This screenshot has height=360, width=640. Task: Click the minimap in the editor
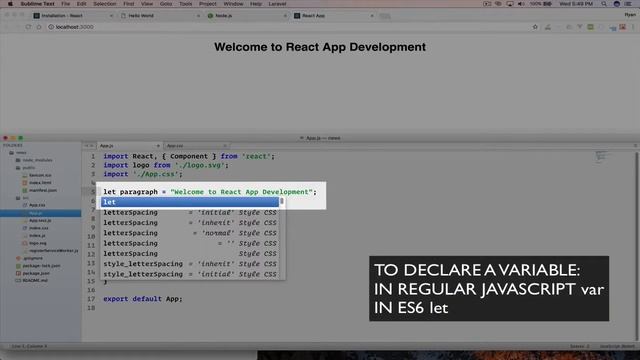coord(602,157)
